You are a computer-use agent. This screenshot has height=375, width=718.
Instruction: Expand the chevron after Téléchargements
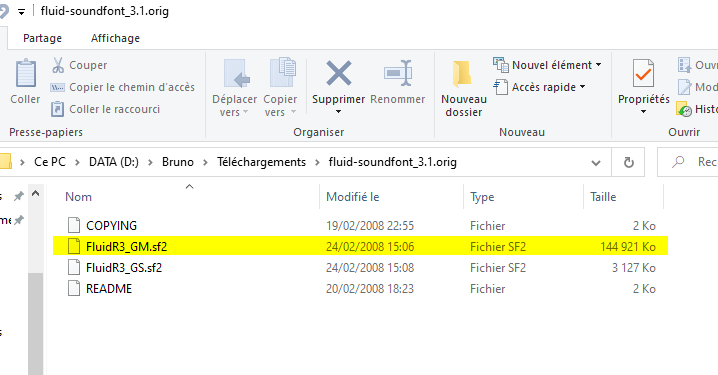point(317,162)
